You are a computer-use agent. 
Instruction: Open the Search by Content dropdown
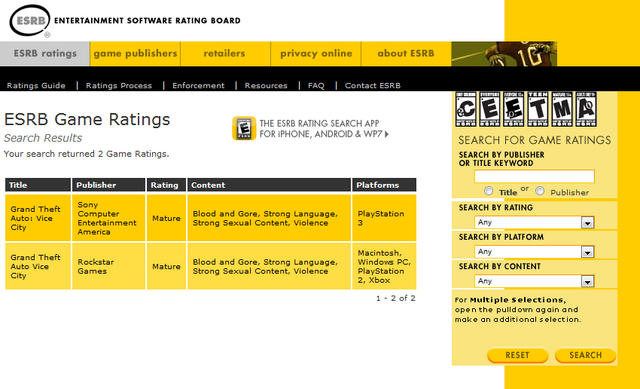[534, 281]
